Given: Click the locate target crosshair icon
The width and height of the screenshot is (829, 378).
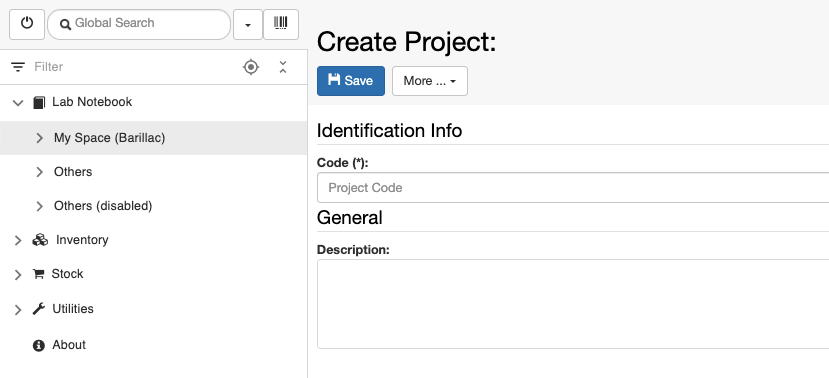Looking at the screenshot, I should 251,67.
